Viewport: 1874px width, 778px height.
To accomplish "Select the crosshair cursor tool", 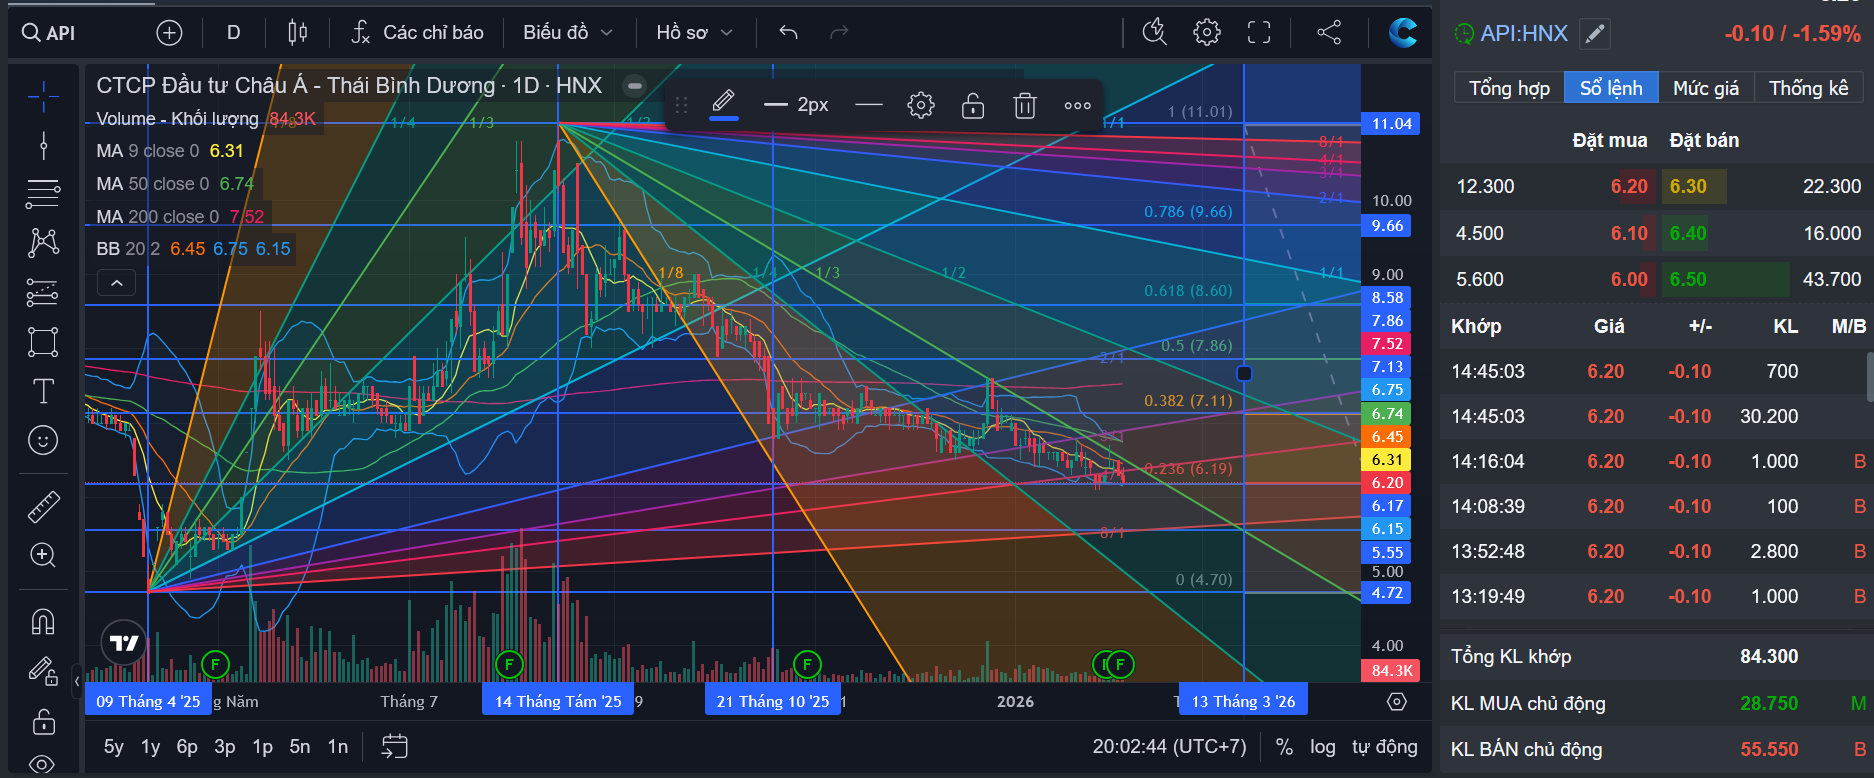I will 43,97.
